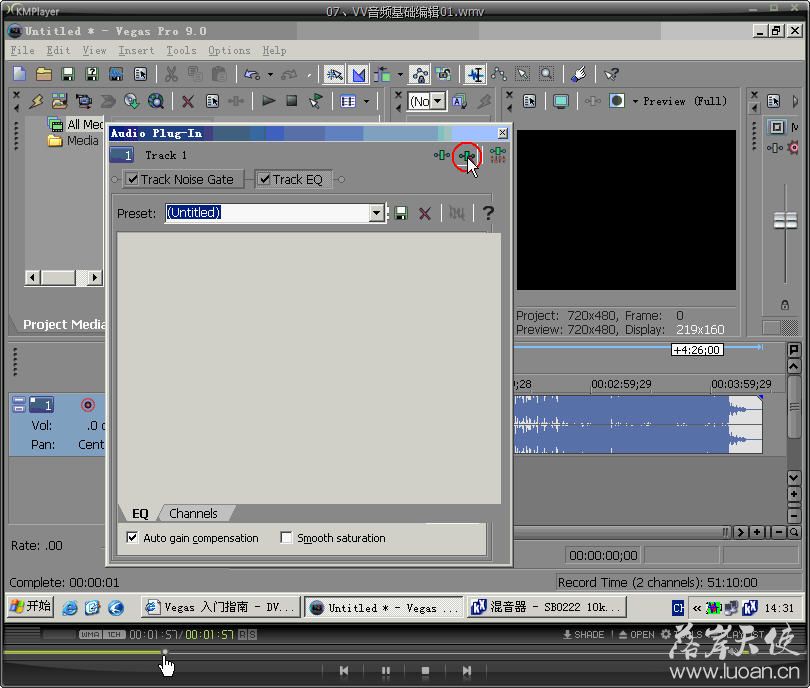Stop preview in Project Media toolbar
Image resolution: width=810 pixels, height=688 pixels.
291,100
